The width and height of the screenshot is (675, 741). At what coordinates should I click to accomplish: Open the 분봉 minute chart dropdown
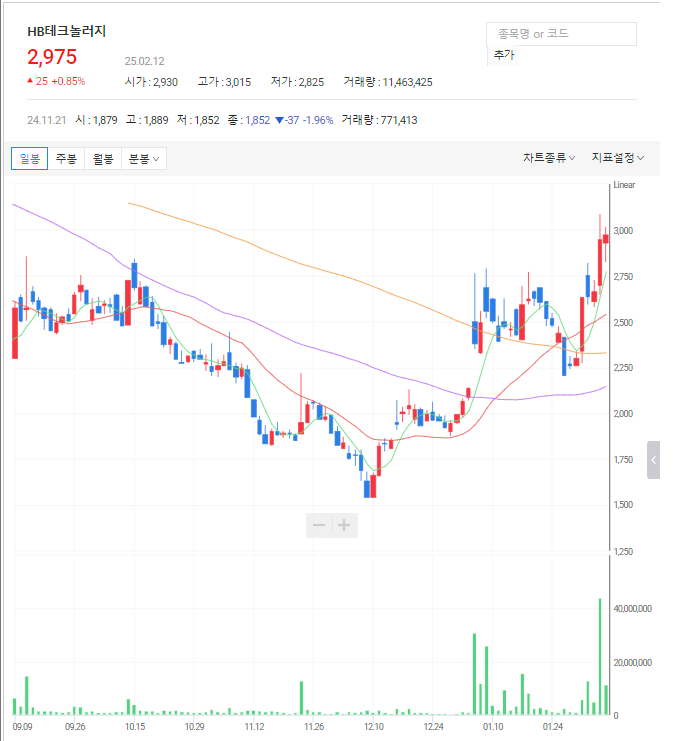[144, 158]
